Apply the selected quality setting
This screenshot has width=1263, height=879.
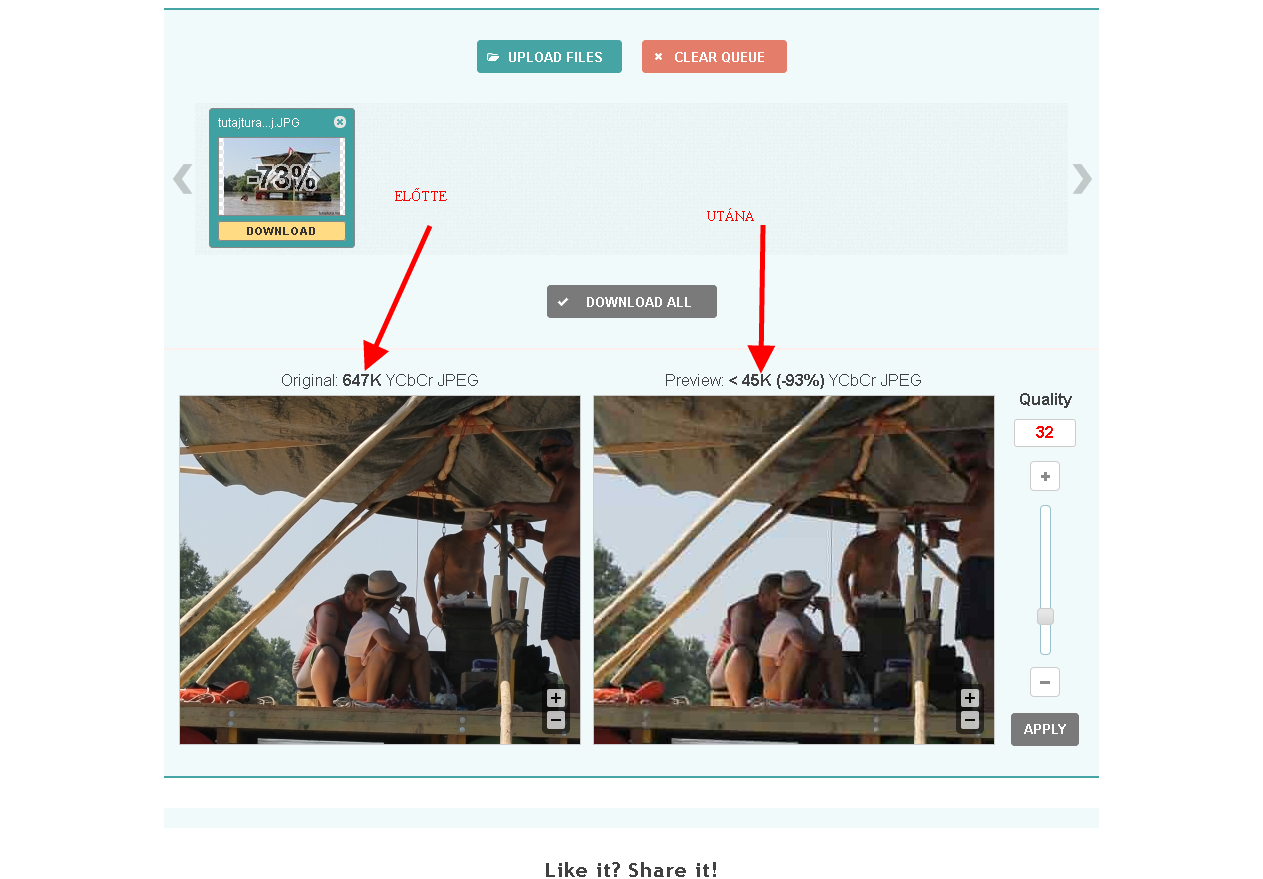(x=1044, y=729)
